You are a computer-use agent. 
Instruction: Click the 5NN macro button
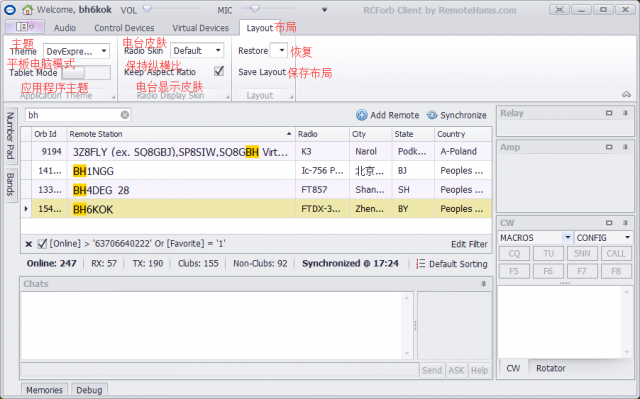click(x=582, y=254)
